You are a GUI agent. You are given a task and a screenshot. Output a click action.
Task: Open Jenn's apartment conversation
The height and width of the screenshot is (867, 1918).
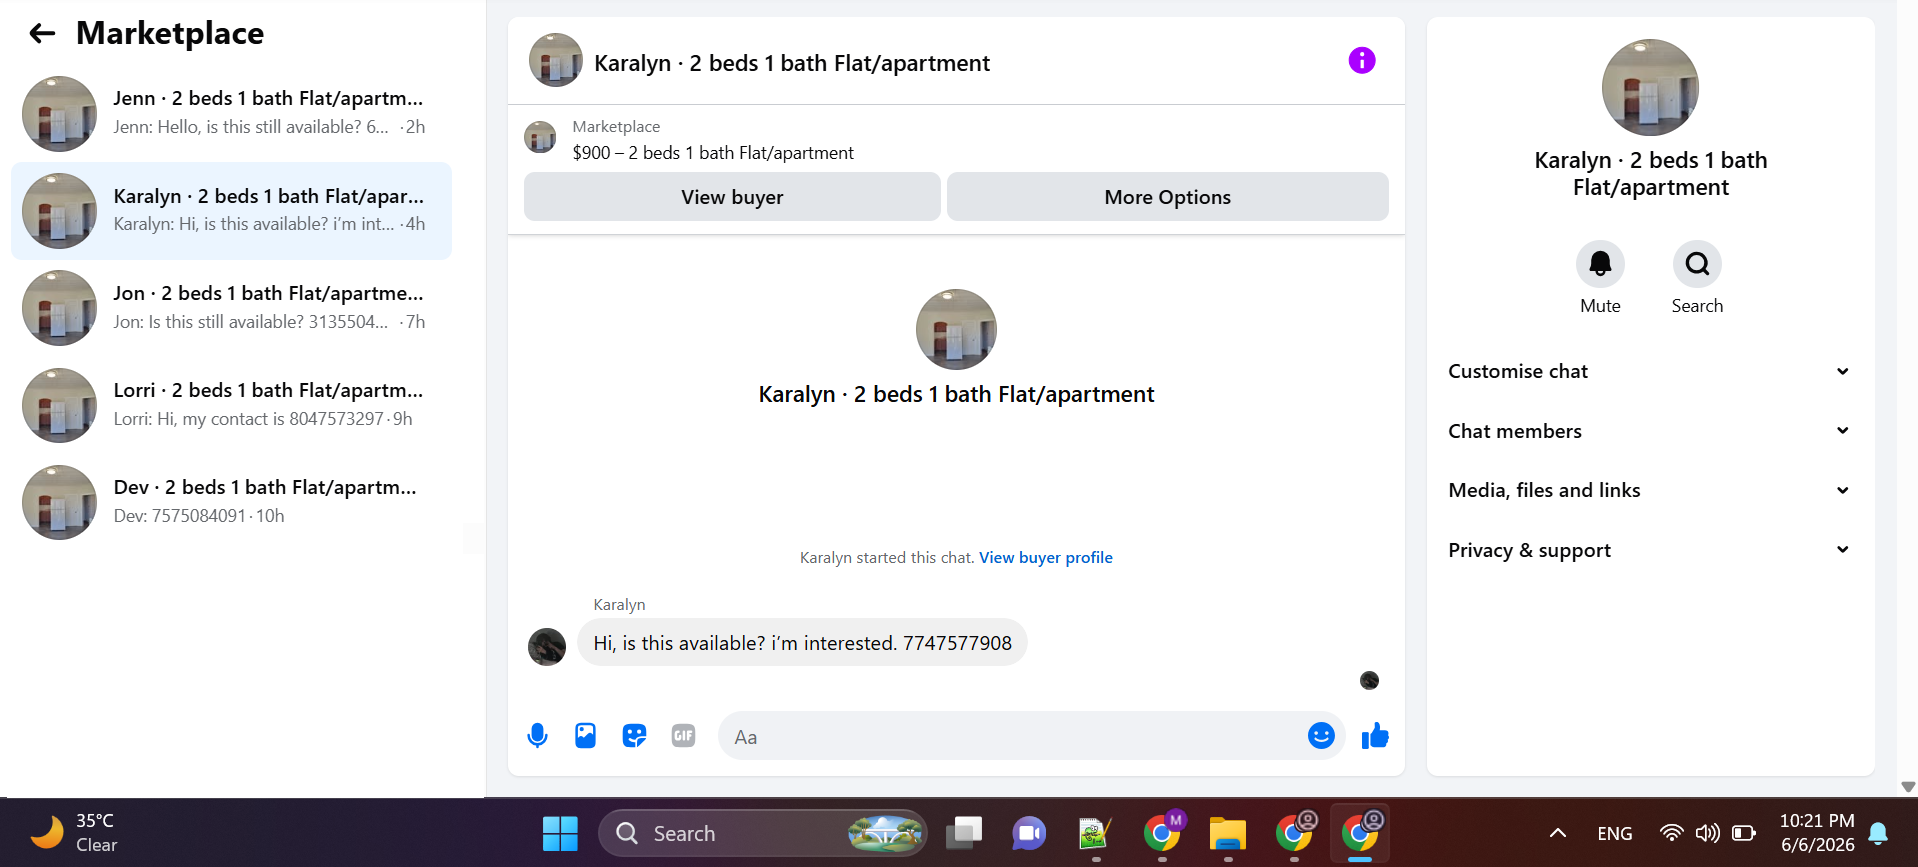pyautogui.click(x=231, y=113)
